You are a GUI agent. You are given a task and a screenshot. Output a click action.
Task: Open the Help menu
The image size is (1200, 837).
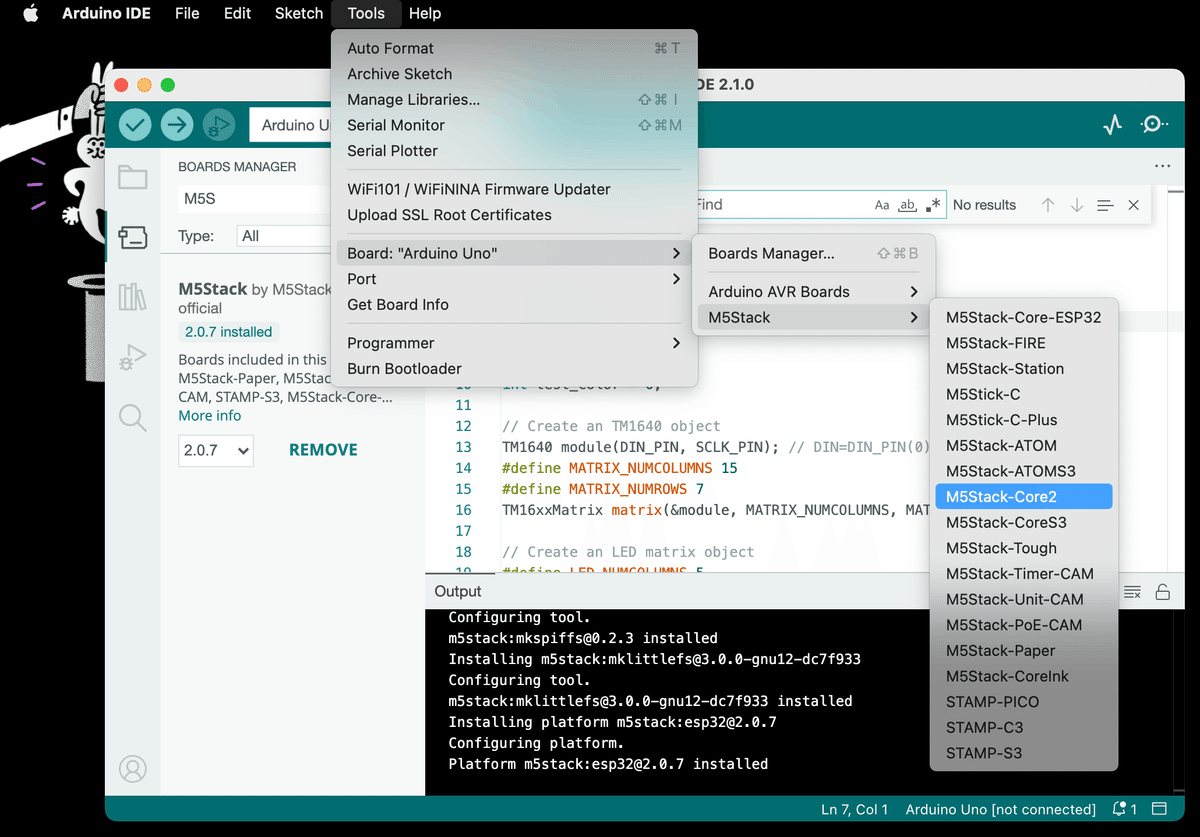425,14
